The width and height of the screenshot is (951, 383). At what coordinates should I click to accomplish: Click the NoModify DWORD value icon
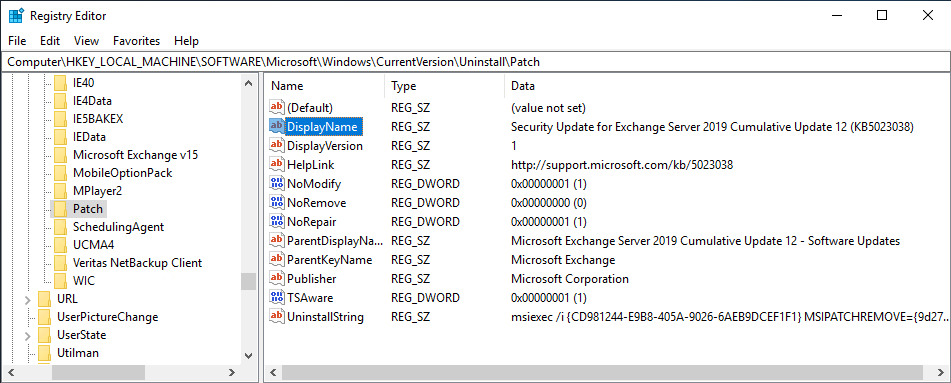tap(277, 183)
